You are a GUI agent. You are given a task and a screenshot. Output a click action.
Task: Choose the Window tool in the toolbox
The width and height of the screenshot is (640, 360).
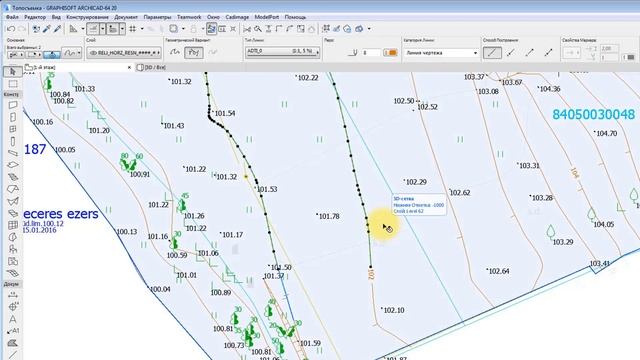[x=13, y=129]
